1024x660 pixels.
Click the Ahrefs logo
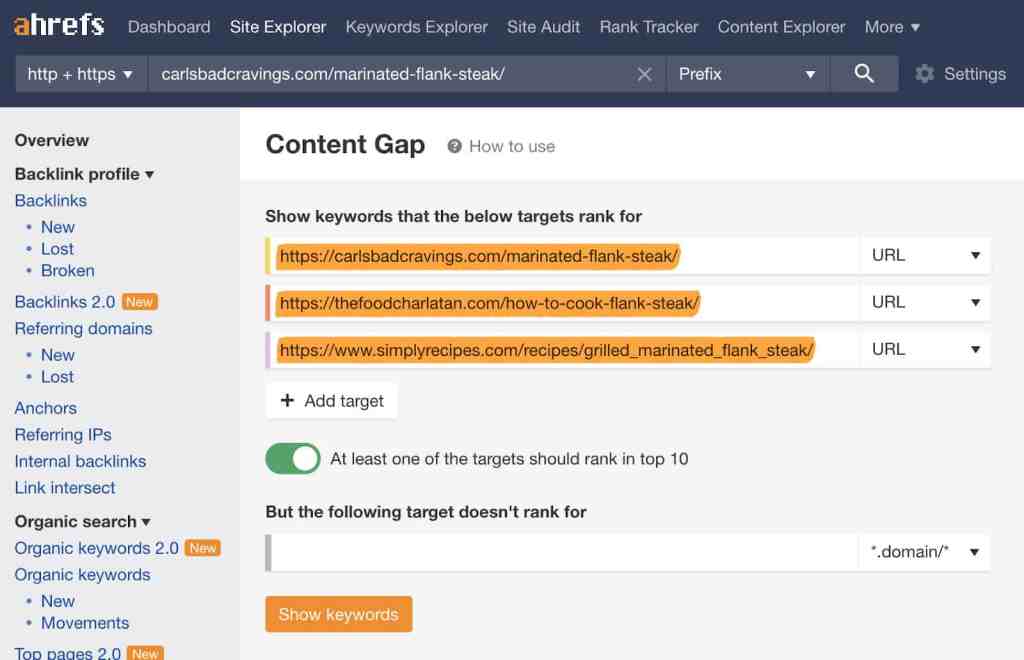pyautogui.click(x=57, y=26)
